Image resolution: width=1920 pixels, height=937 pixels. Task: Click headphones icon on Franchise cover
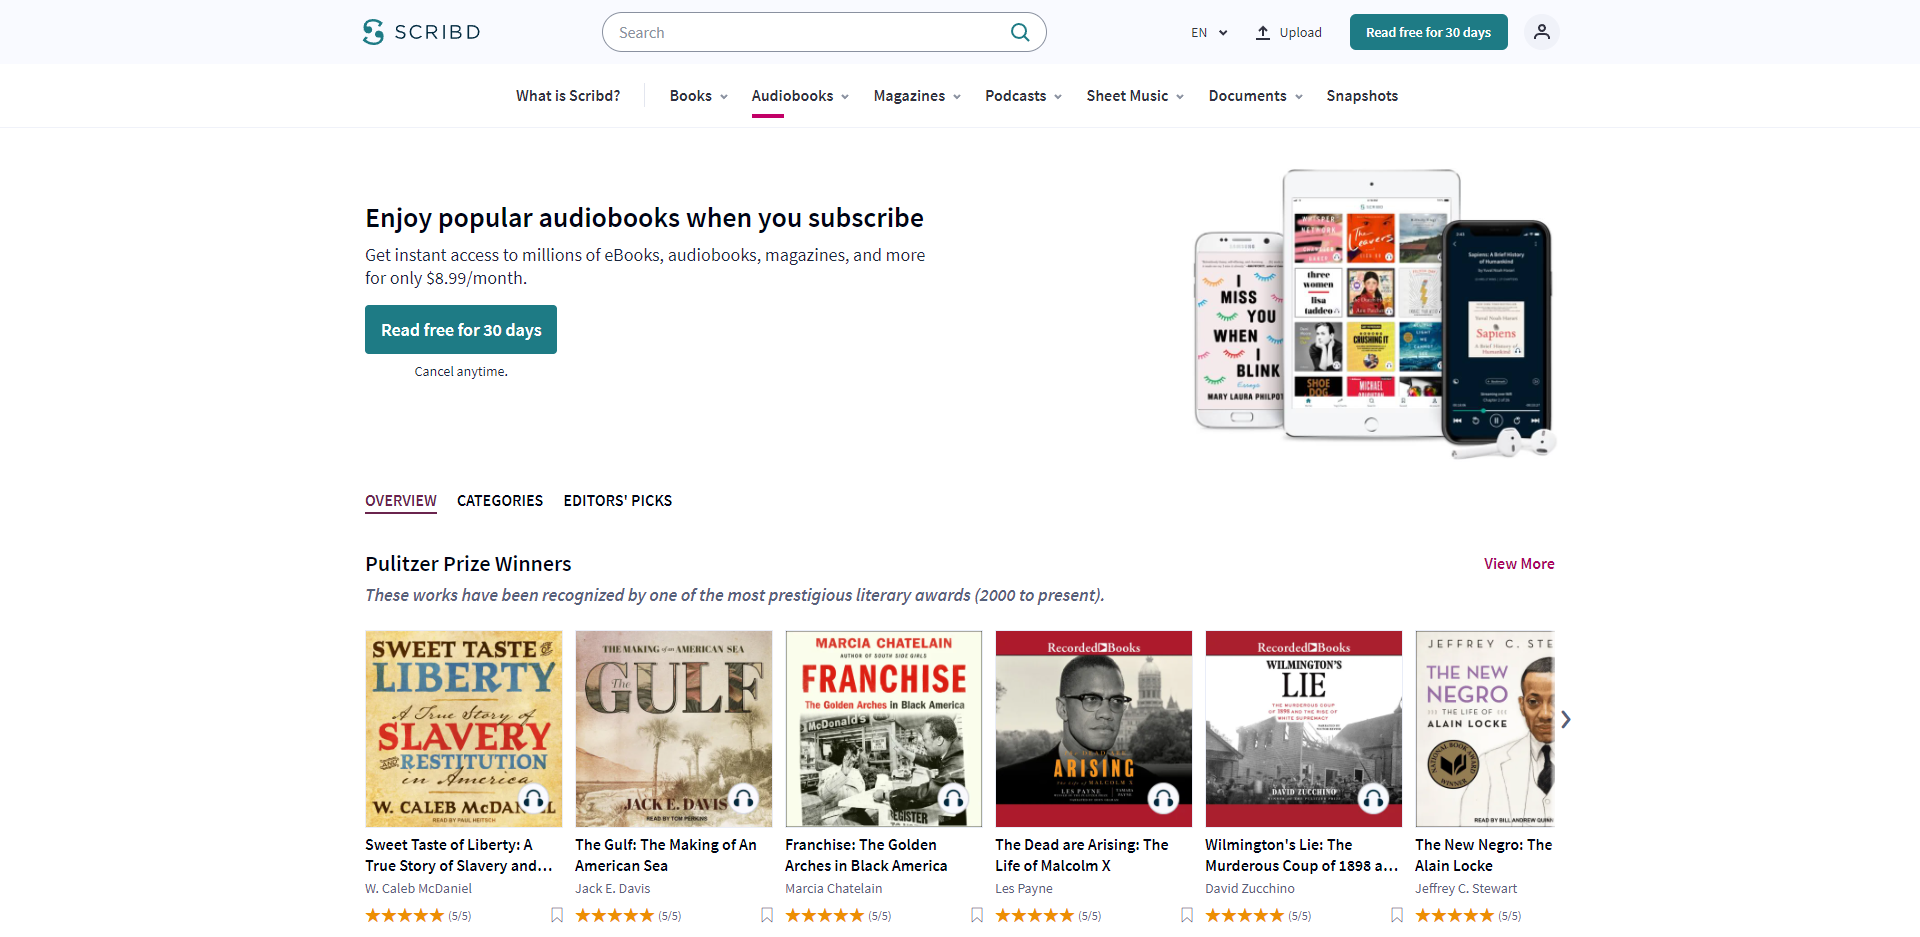pos(953,798)
